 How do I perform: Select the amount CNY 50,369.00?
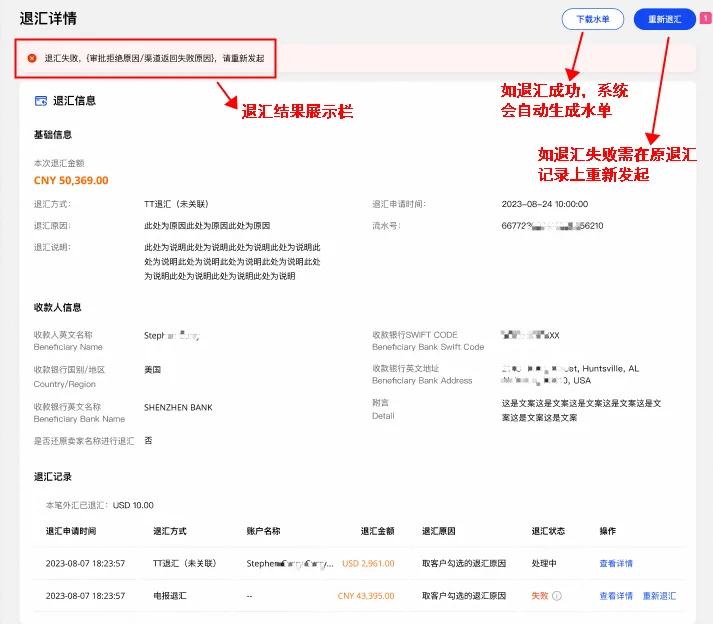click(x=71, y=181)
